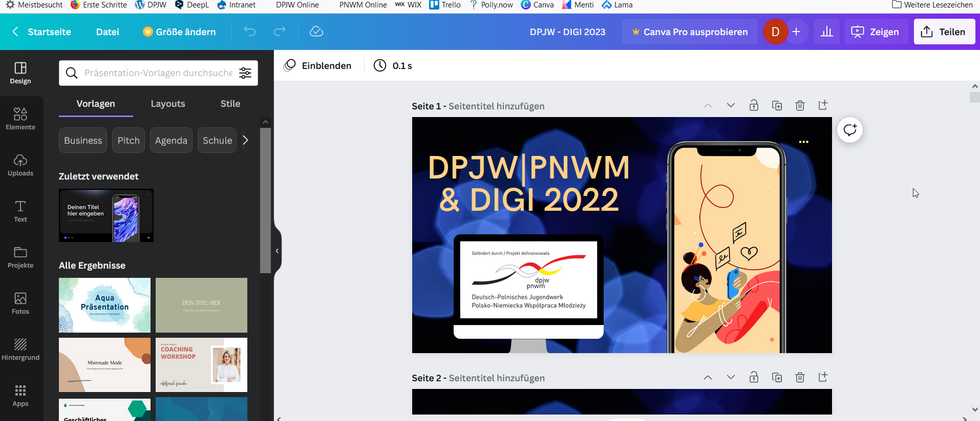Go back to Startseite
The height and width of the screenshot is (421, 980).
pyautogui.click(x=41, y=32)
